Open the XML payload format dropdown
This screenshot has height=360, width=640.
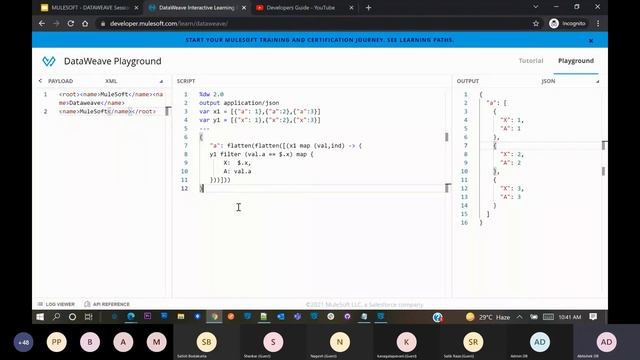[x=134, y=81]
